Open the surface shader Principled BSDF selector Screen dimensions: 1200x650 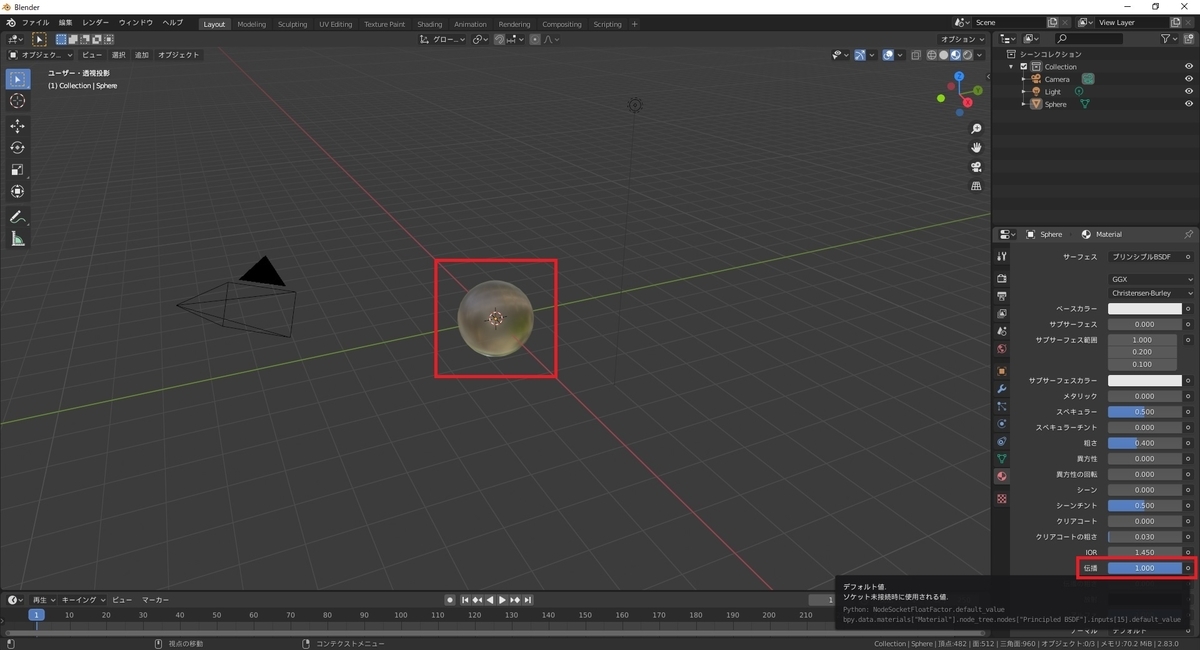[1144, 257]
